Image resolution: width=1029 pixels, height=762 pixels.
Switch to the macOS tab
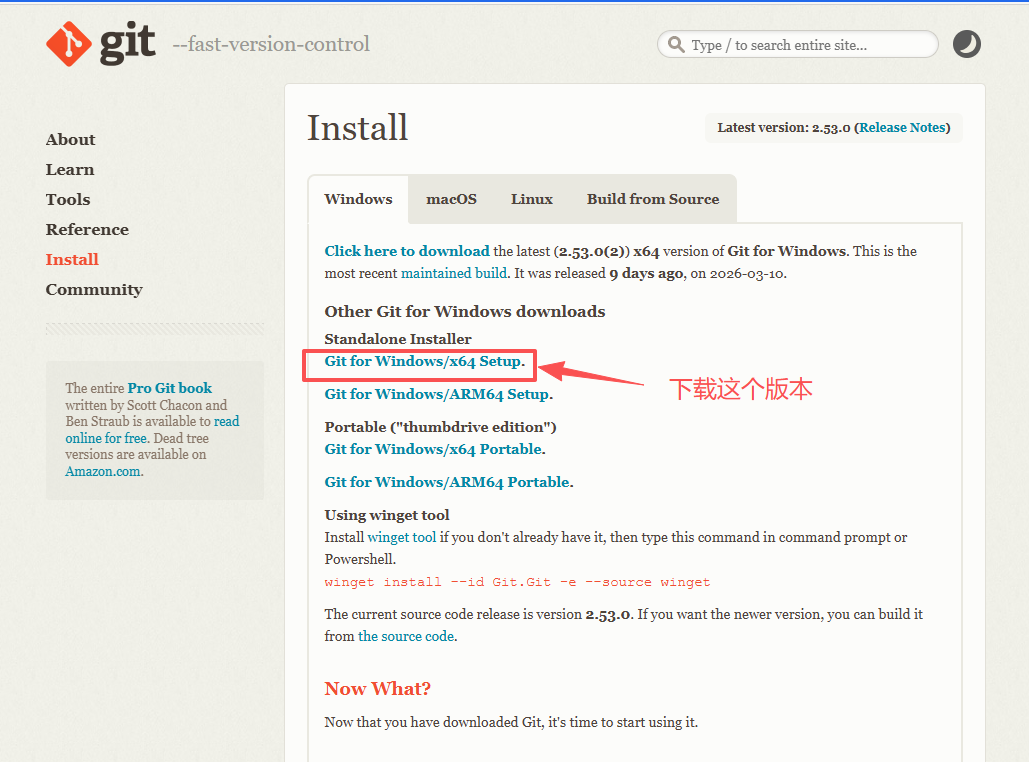click(452, 199)
